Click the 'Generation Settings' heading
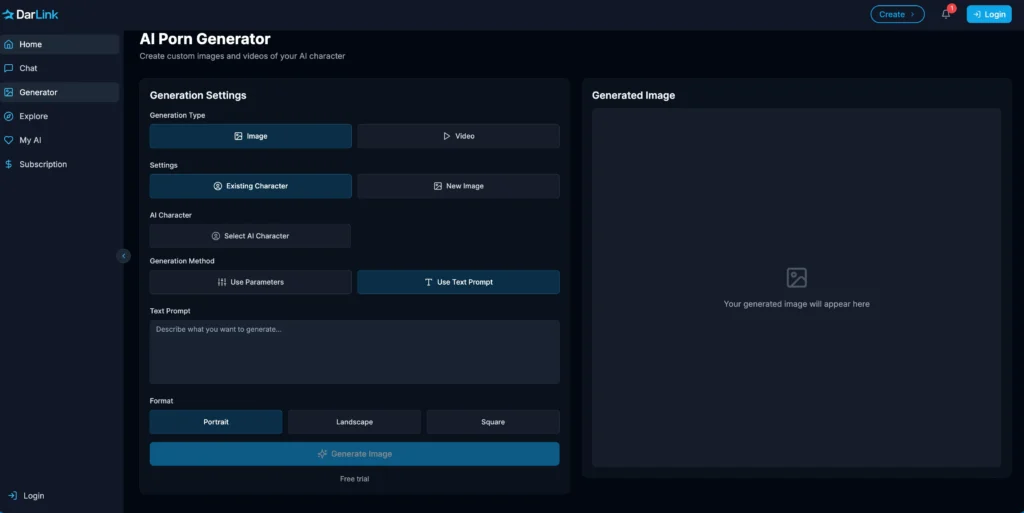 pos(198,95)
